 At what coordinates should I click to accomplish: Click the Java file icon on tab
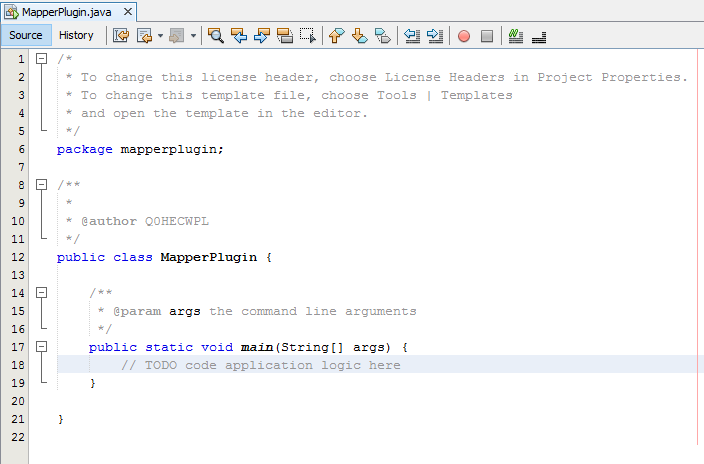(x=11, y=12)
